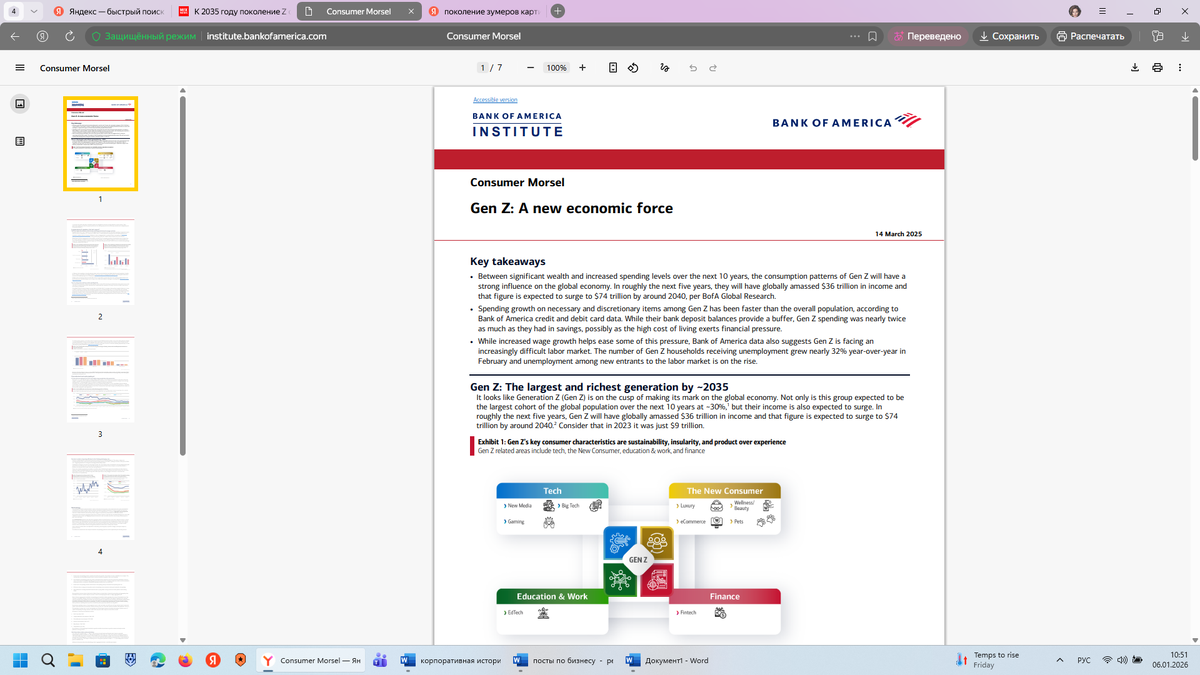
Task: Open the browser side panel icon
Action: tap(1157, 36)
